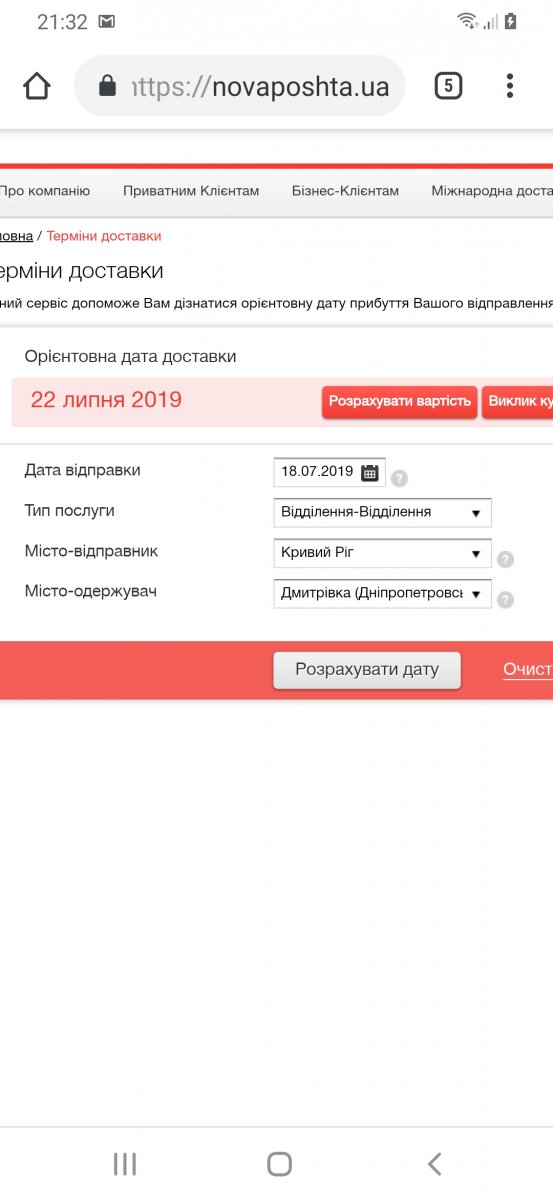The height and width of the screenshot is (1200, 553).
Task: Tap the Android back button
Action: coord(434,1163)
